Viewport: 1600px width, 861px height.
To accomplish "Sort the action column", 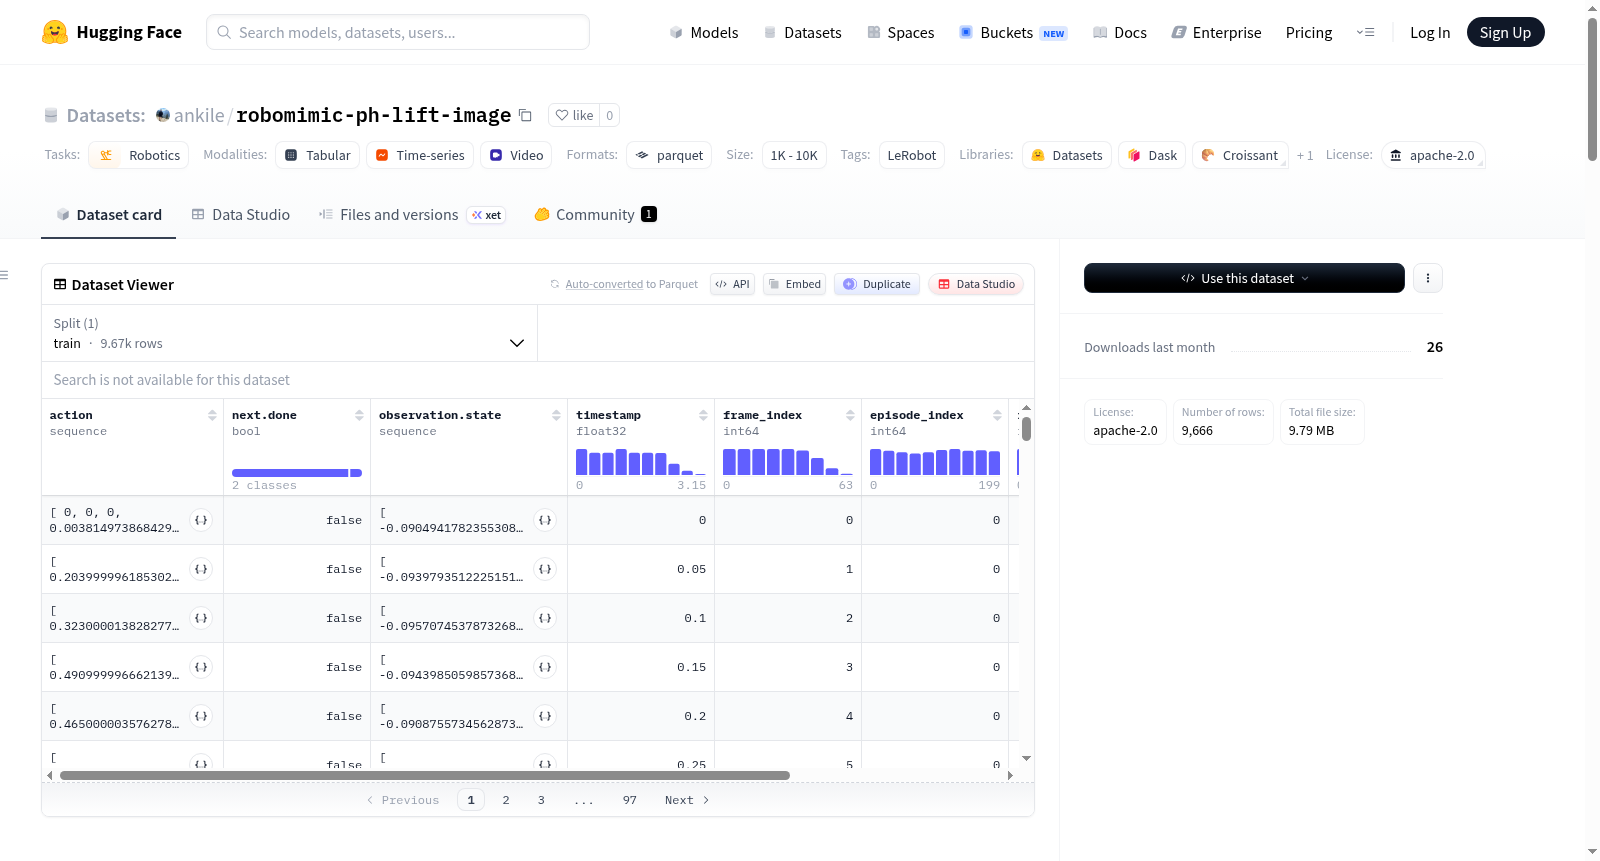I will point(212,415).
